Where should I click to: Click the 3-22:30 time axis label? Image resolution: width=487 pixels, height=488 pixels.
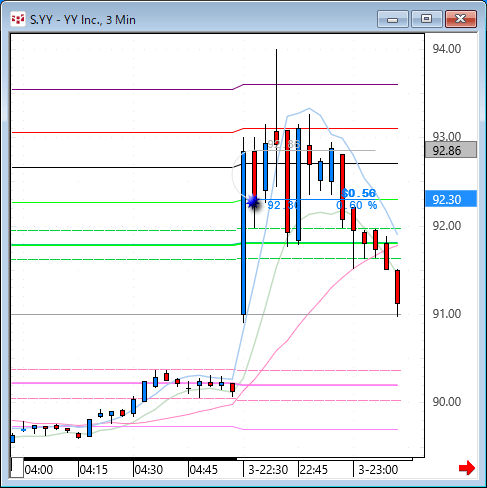[268, 470]
